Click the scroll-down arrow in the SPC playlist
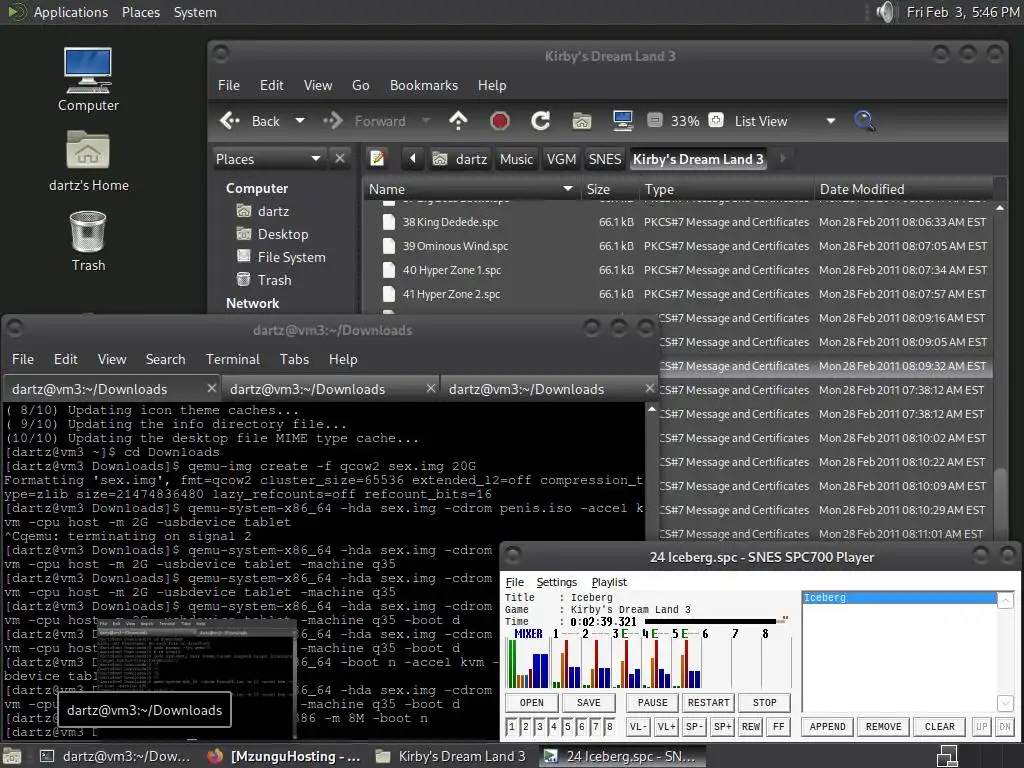The height and width of the screenshot is (768, 1024). (1005, 703)
